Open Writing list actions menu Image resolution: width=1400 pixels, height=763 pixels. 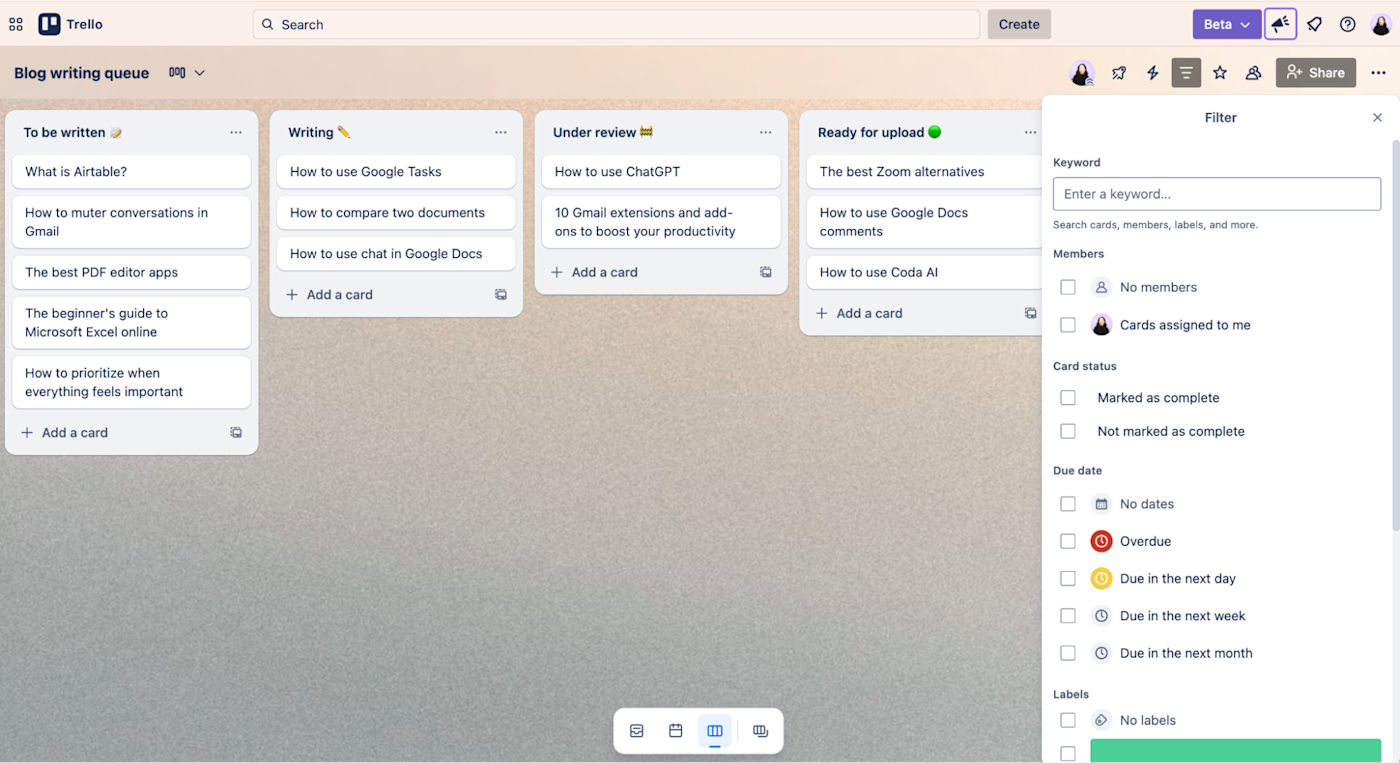click(501, 132)
